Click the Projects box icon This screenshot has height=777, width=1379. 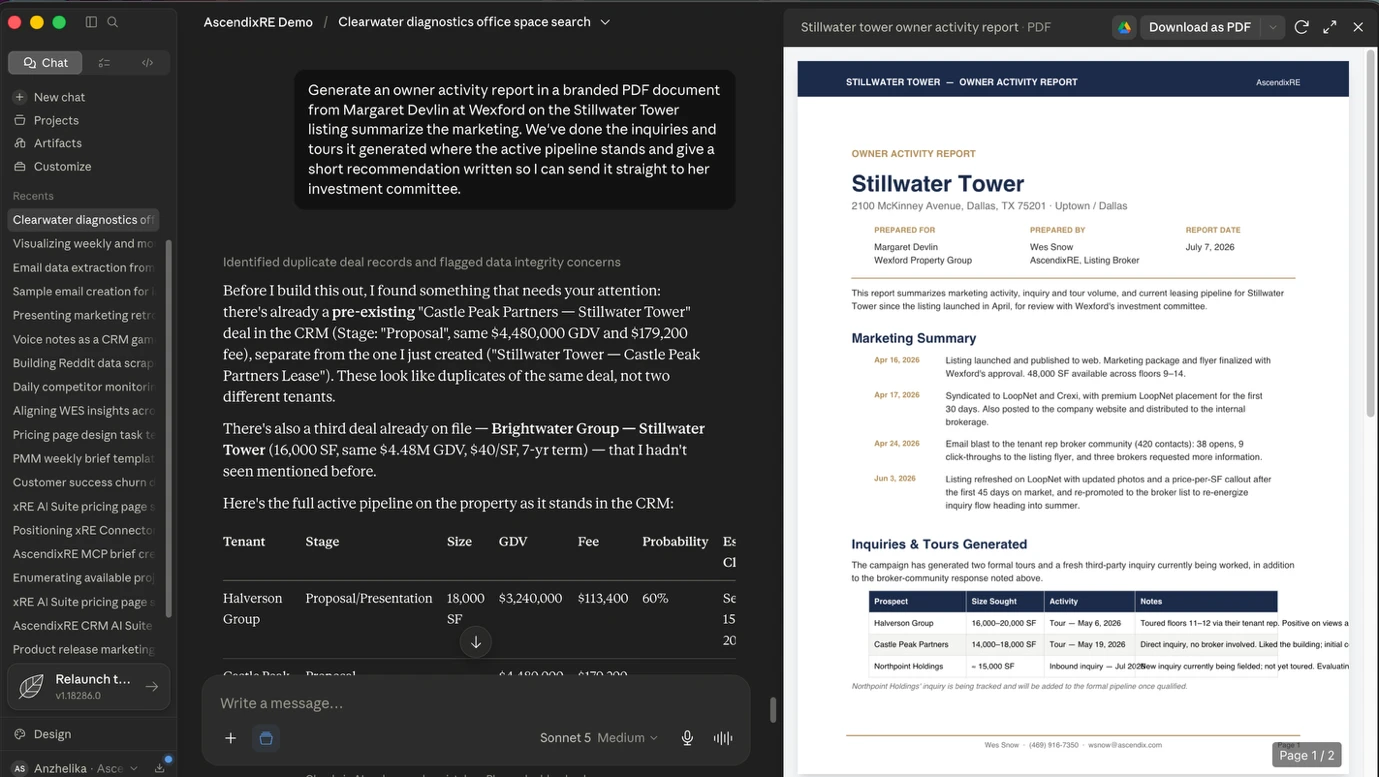19,120
